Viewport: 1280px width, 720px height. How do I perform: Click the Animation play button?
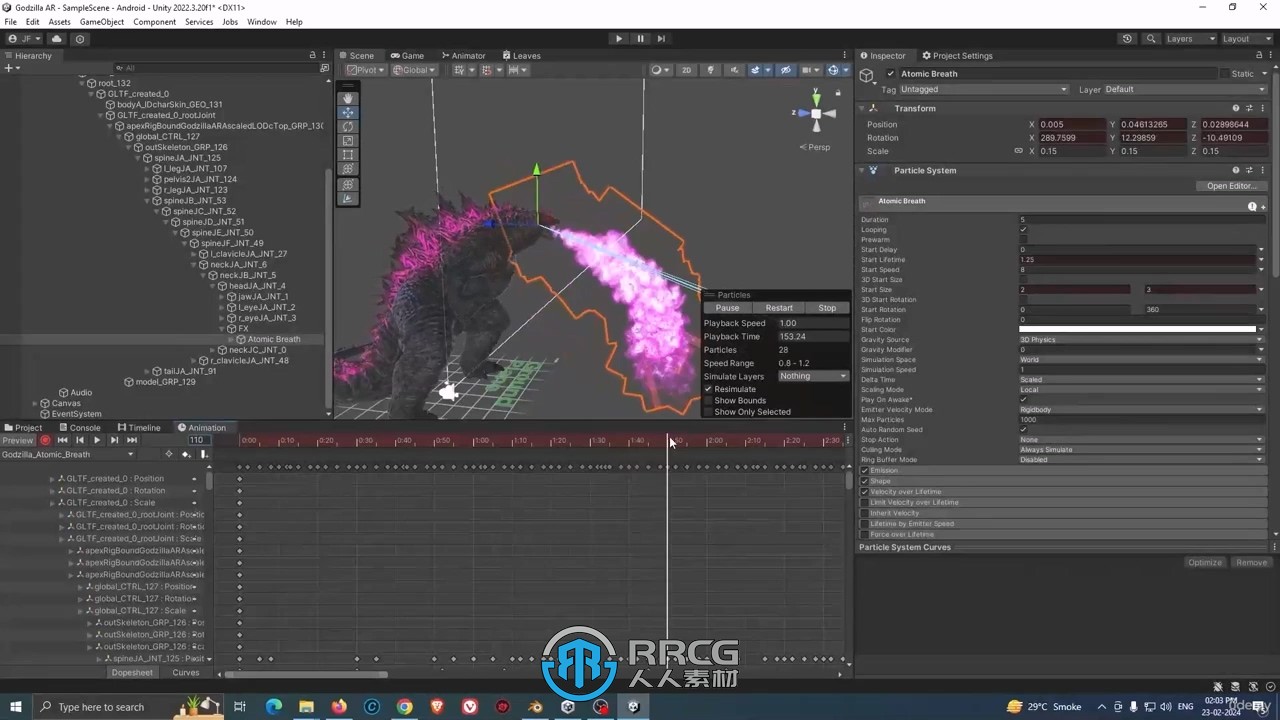[x=97, y=440]
